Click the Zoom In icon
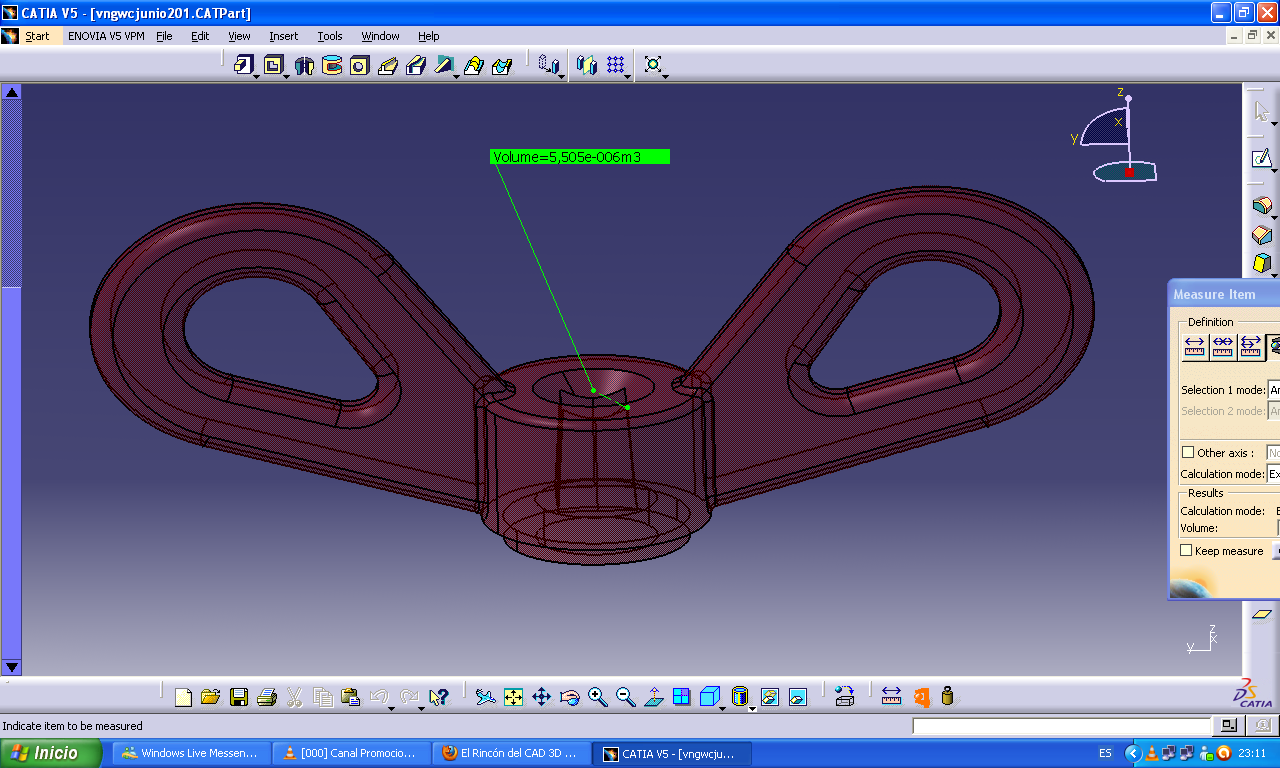The width and height of the screenshot is (1280, 768). click(598, 697)
